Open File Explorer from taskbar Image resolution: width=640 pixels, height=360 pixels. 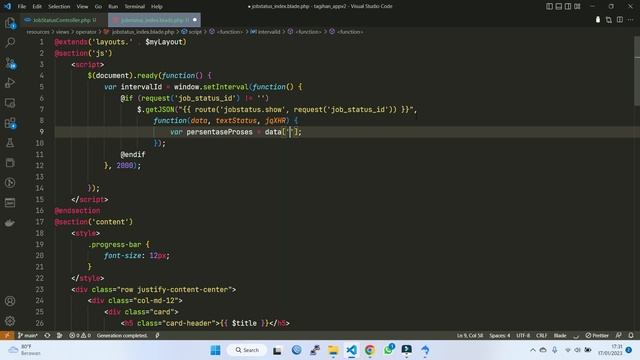click(333, 350)
